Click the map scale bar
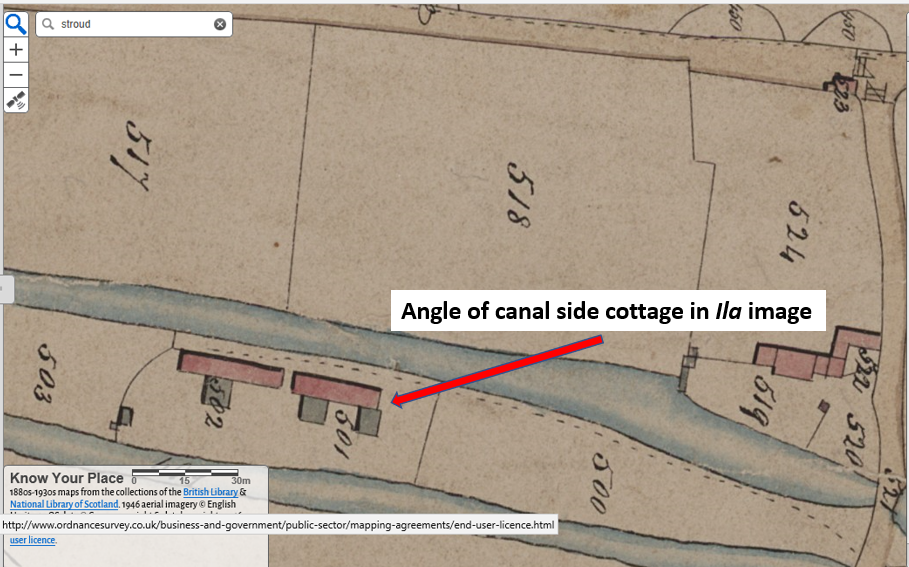Screen dimensions: 909x567 tap(186, 474)
